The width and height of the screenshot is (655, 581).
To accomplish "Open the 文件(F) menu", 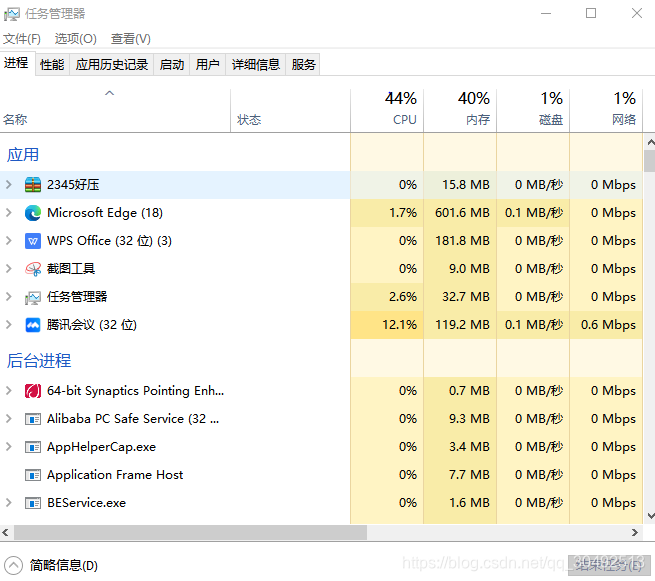I will point(22,39).
